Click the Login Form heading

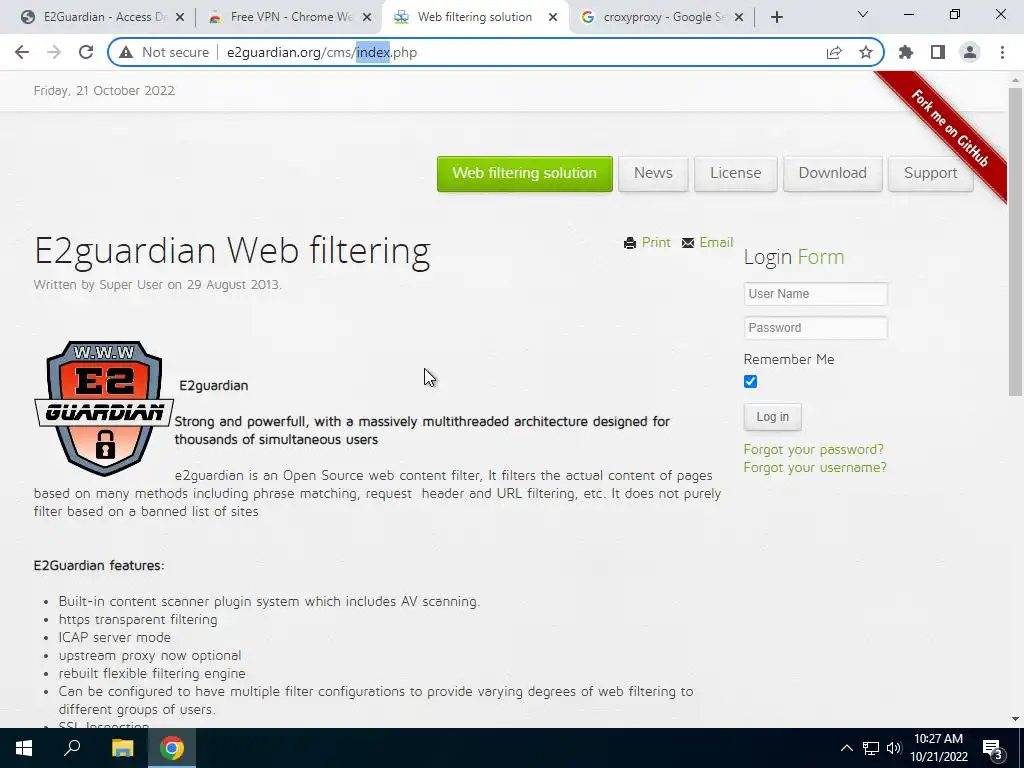(794, 257)
